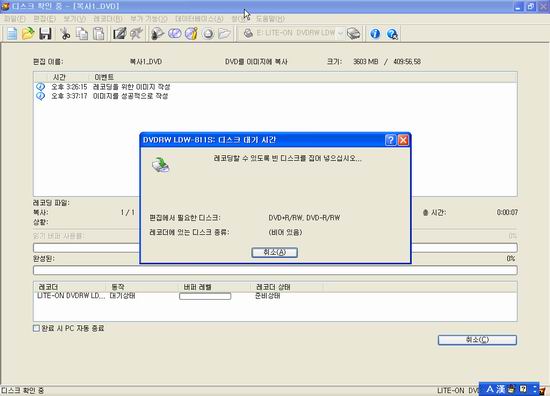
Task: Click 취소(C) button in main window
Action: 477,340
